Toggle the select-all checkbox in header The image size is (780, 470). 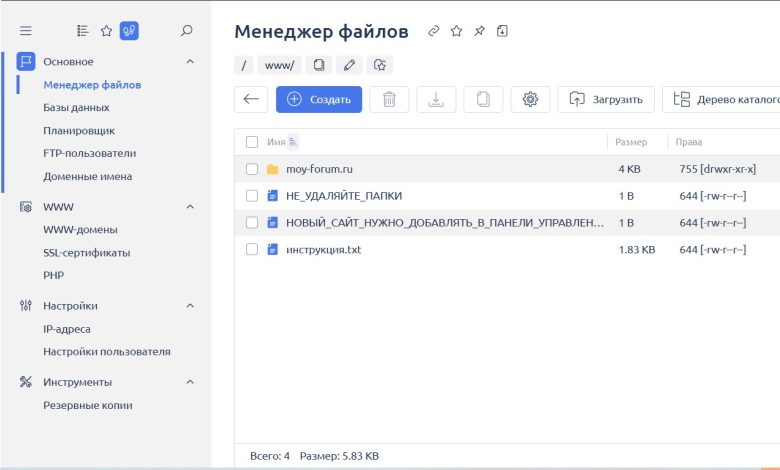(252, 142)
